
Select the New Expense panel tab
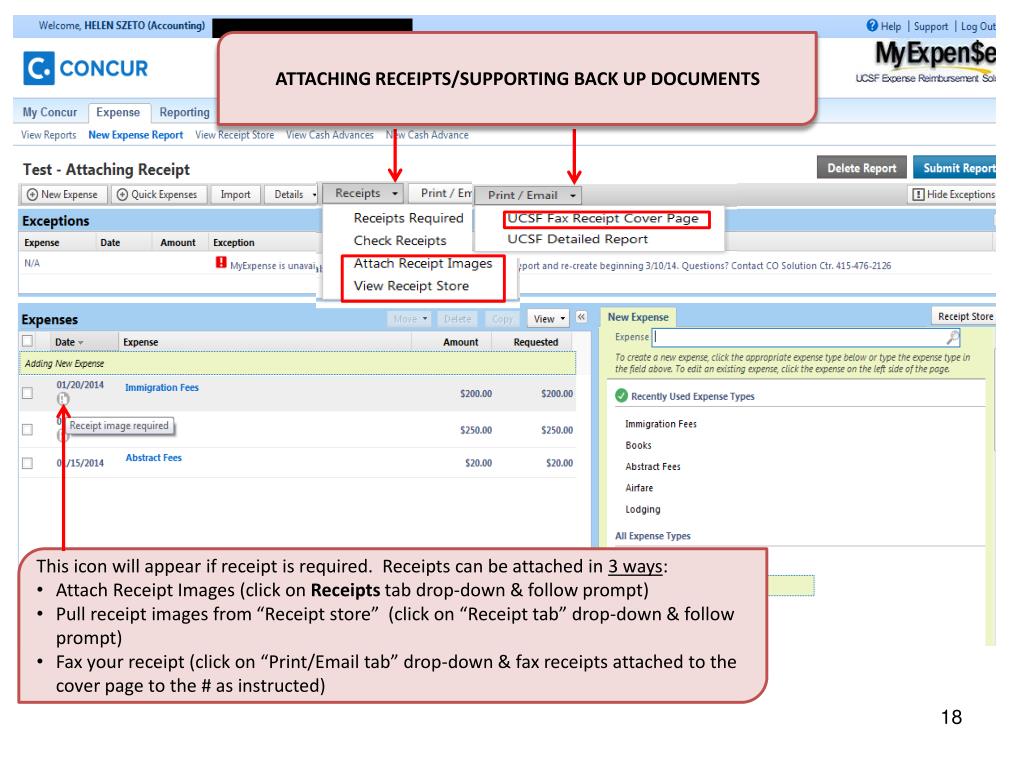(638, 317)
